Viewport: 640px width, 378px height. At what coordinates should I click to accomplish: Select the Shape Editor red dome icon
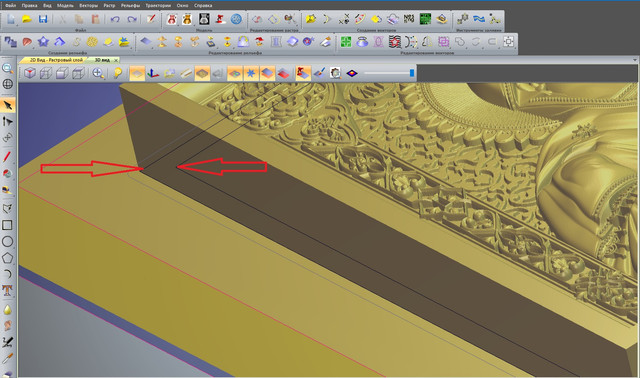(27, 42)
